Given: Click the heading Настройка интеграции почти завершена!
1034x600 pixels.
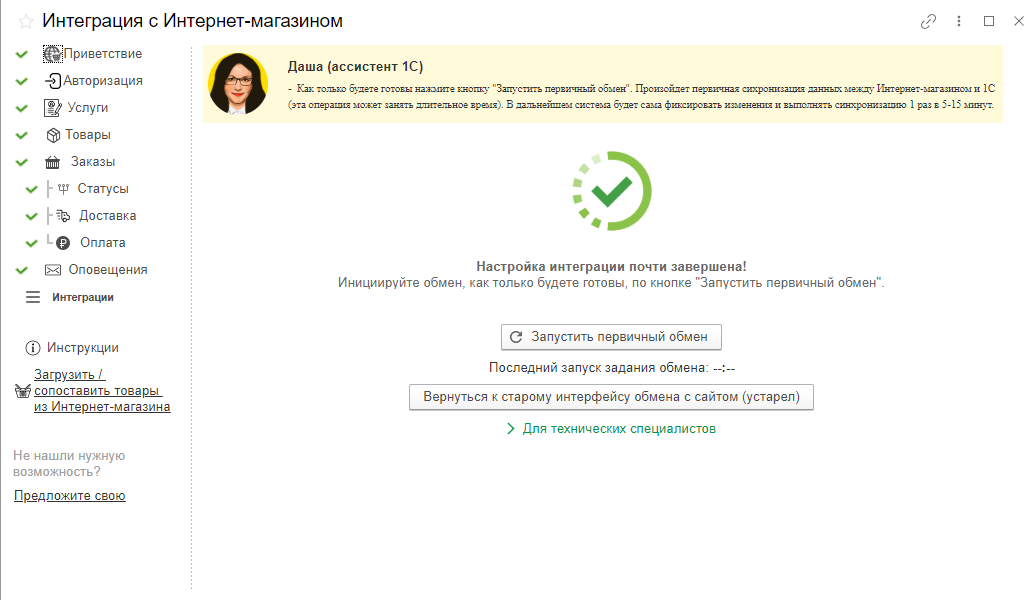Looking at the screenshot, I should (x=611, y=266).
